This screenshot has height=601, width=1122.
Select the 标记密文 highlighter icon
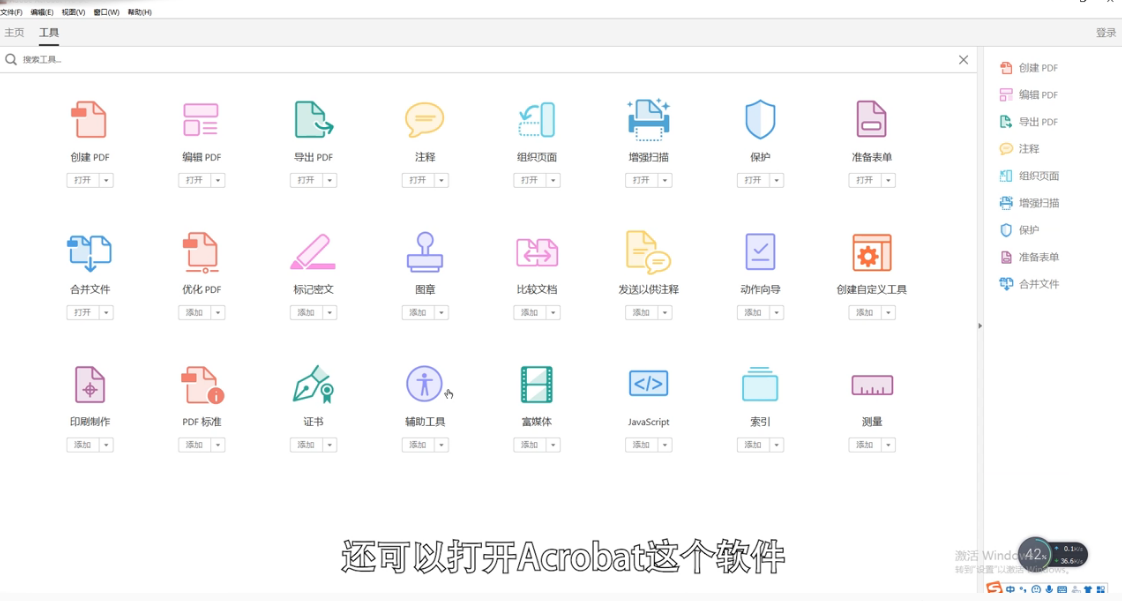click(x=313, y=252)
